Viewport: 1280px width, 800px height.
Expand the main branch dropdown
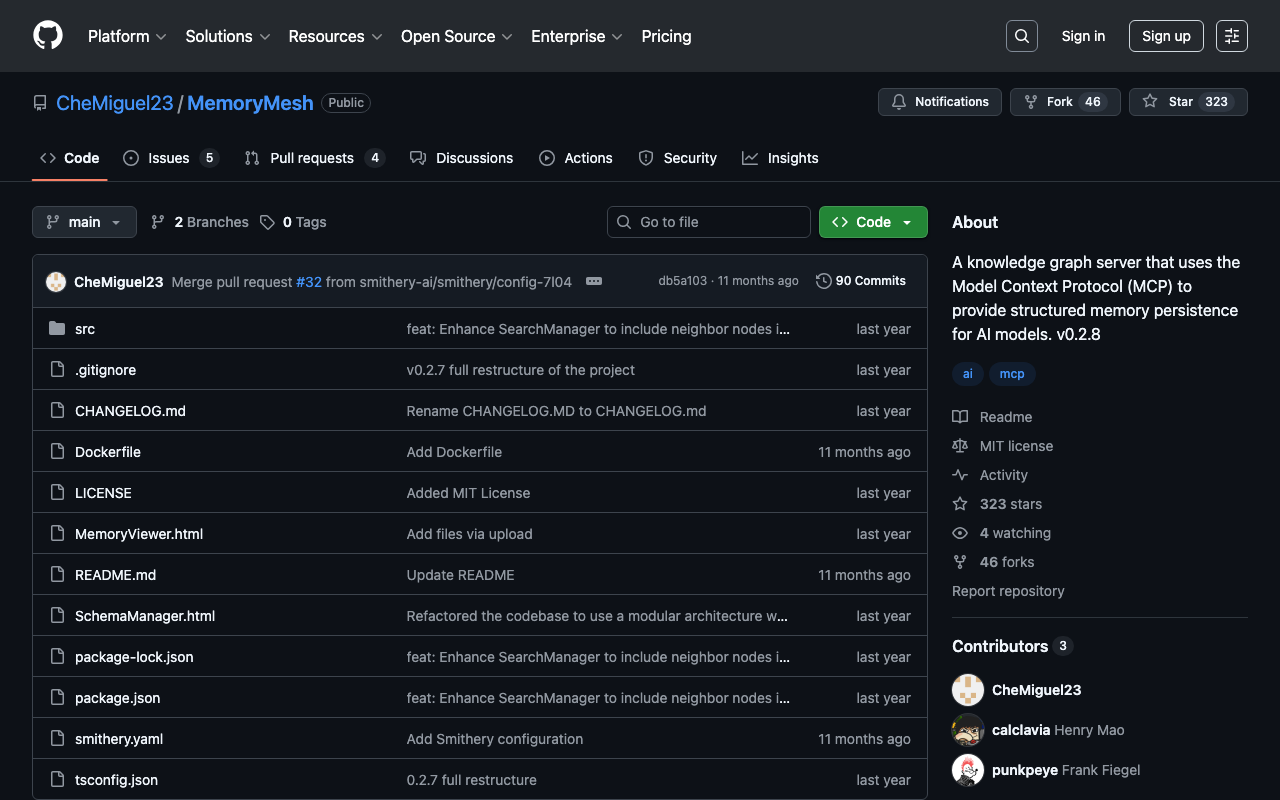tap(84, 222)
